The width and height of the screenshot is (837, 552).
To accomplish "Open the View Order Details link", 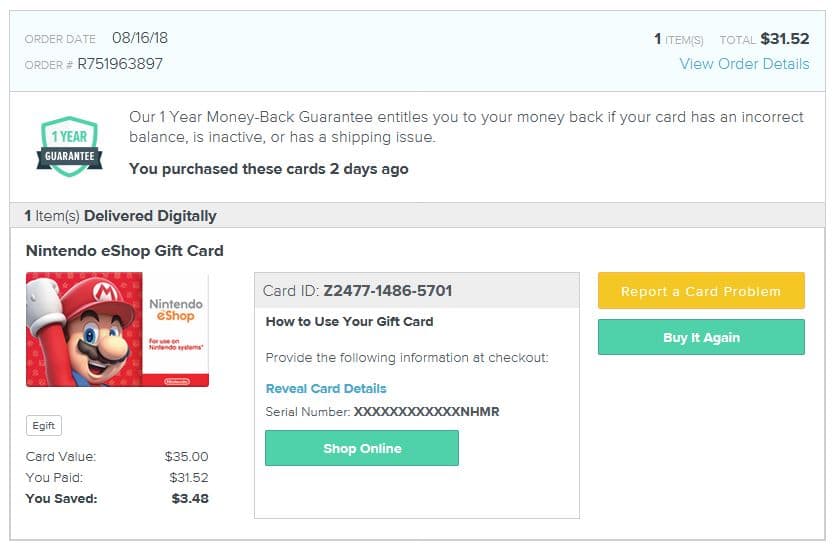I will 744,64.
